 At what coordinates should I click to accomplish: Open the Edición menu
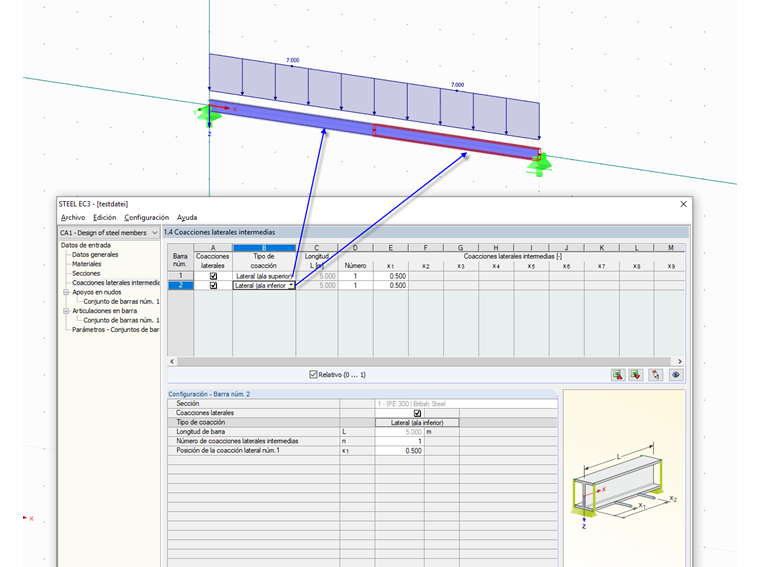click(x=105, y=218)
